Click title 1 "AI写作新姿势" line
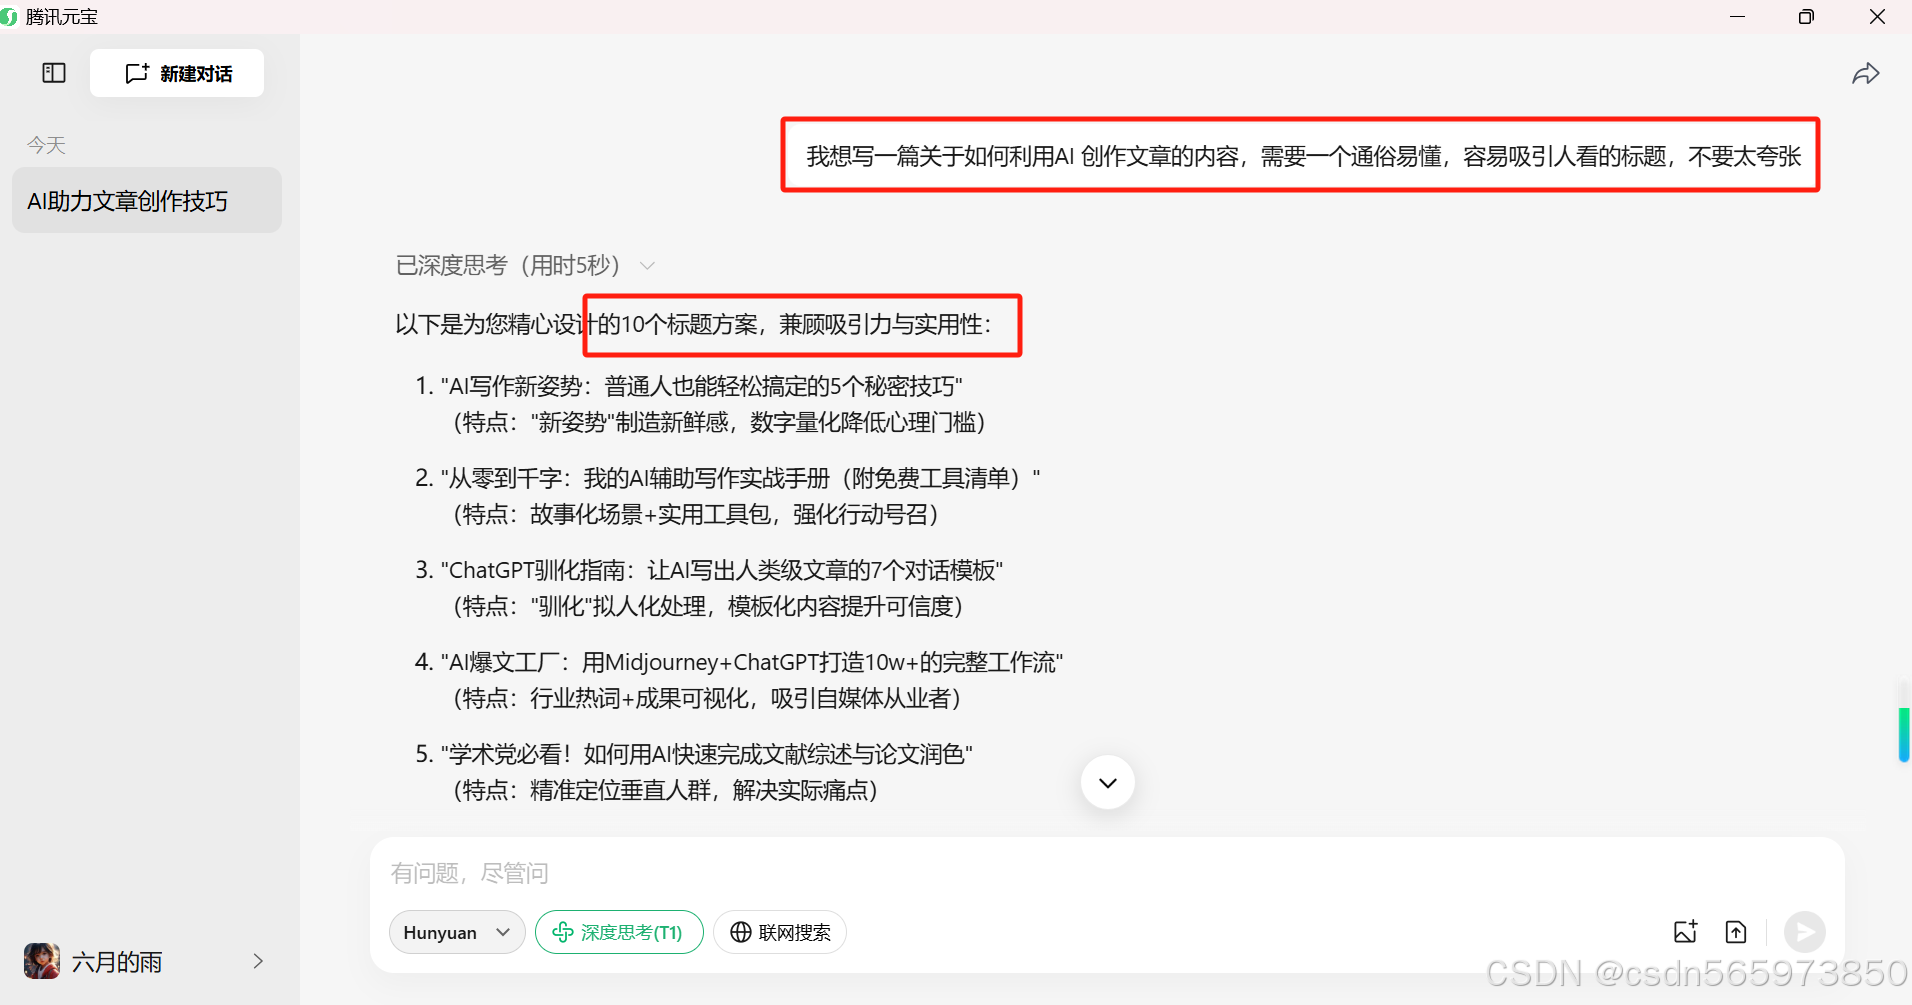This screenshot has width=1912, height=1005. pos(701,386)
